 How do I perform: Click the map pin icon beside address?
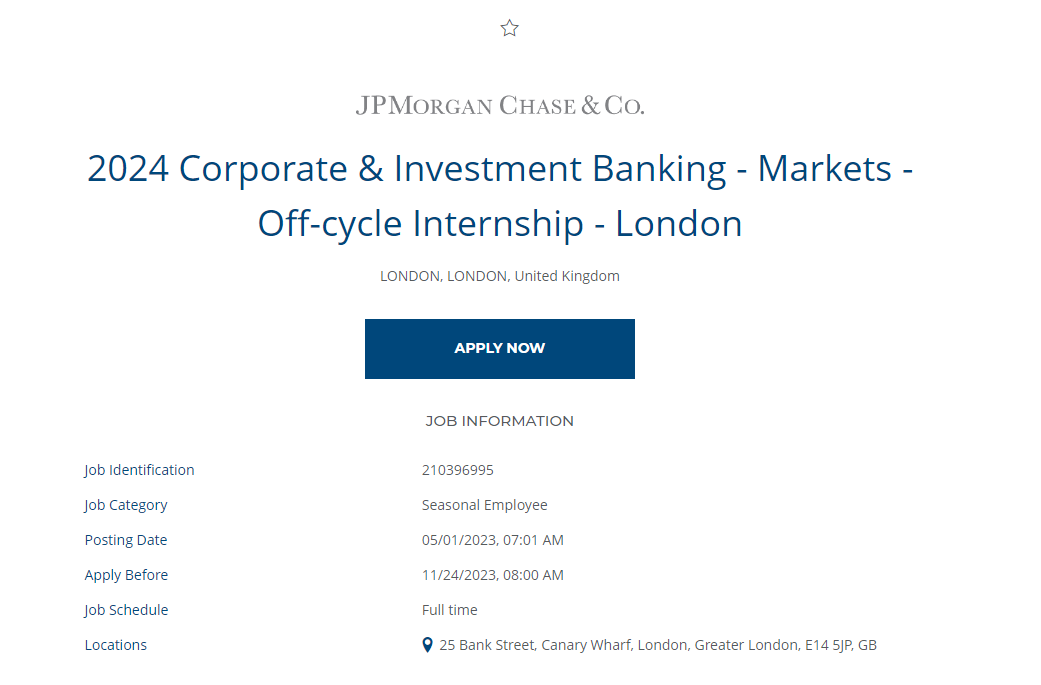(428, 645)
